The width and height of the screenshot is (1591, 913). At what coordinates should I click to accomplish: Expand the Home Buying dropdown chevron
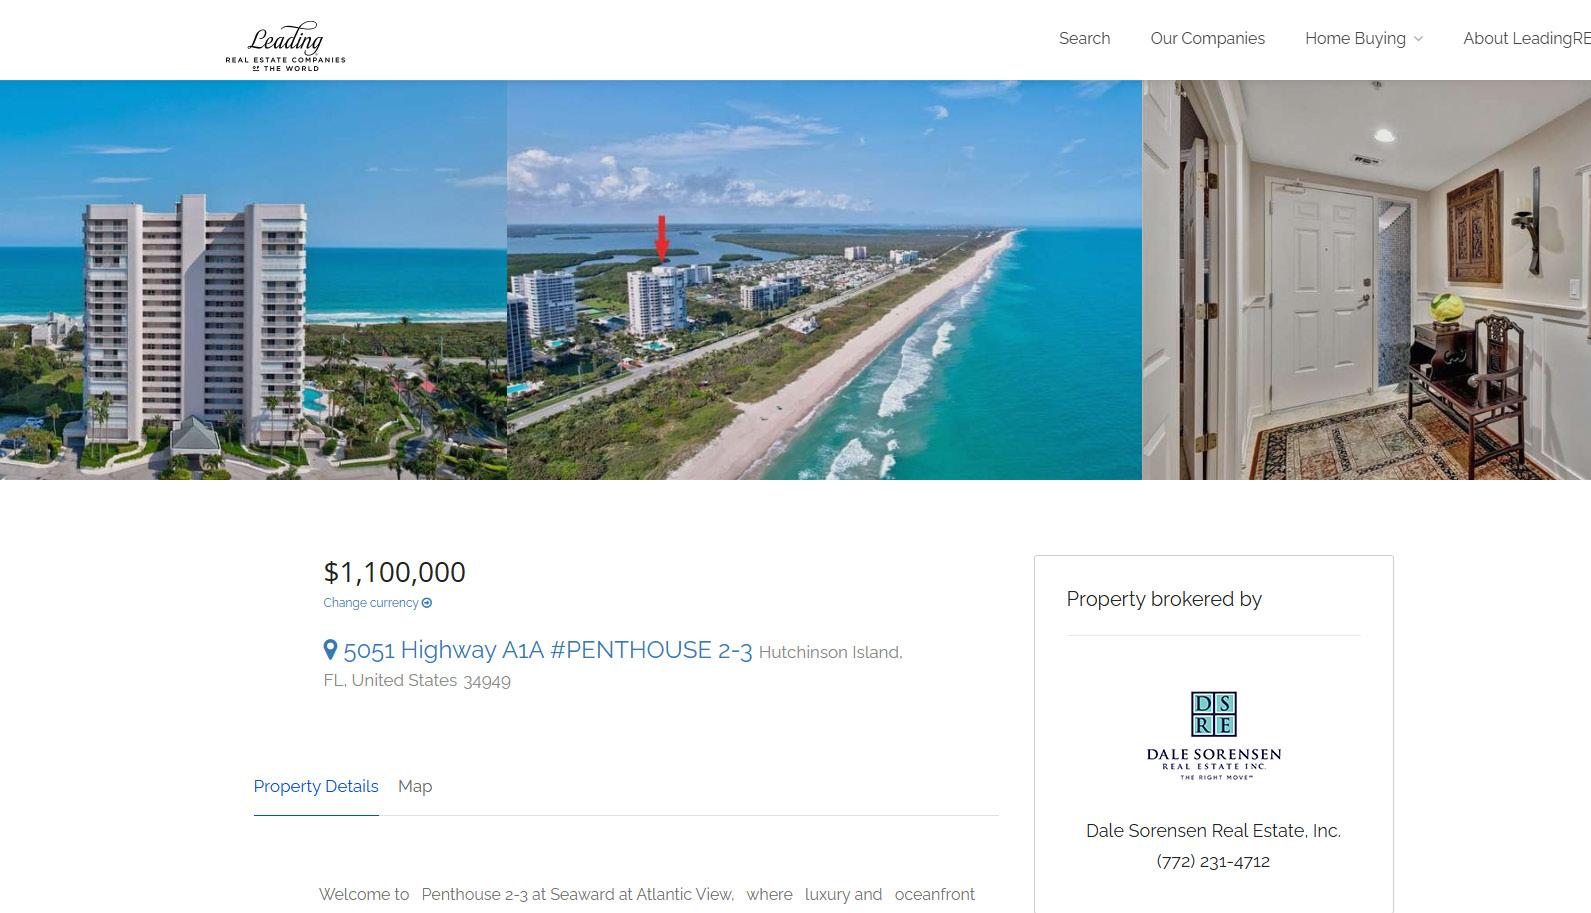click(1418, 39)
